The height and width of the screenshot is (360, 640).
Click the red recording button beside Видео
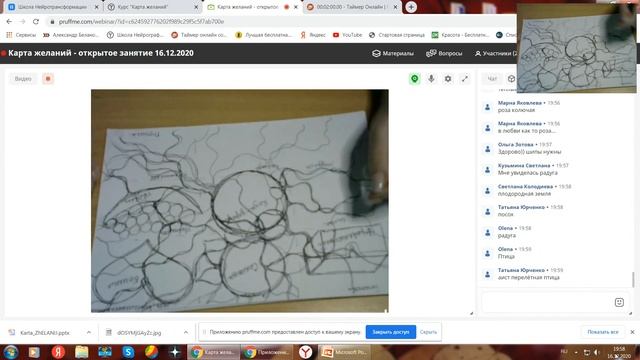click(x=48, y=79)
